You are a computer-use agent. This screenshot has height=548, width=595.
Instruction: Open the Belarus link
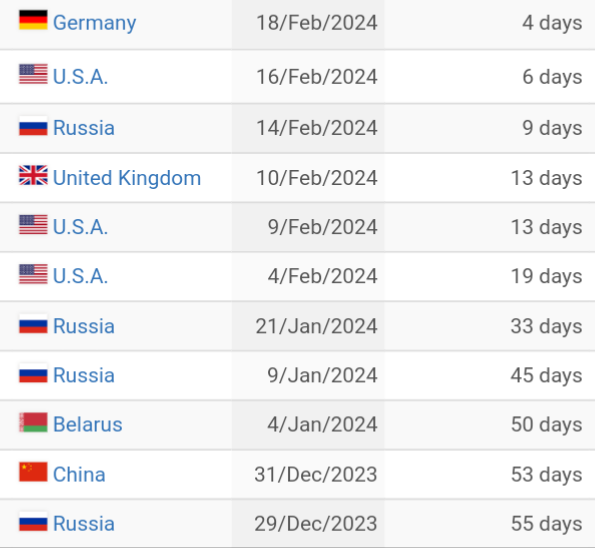click(88, 424)
